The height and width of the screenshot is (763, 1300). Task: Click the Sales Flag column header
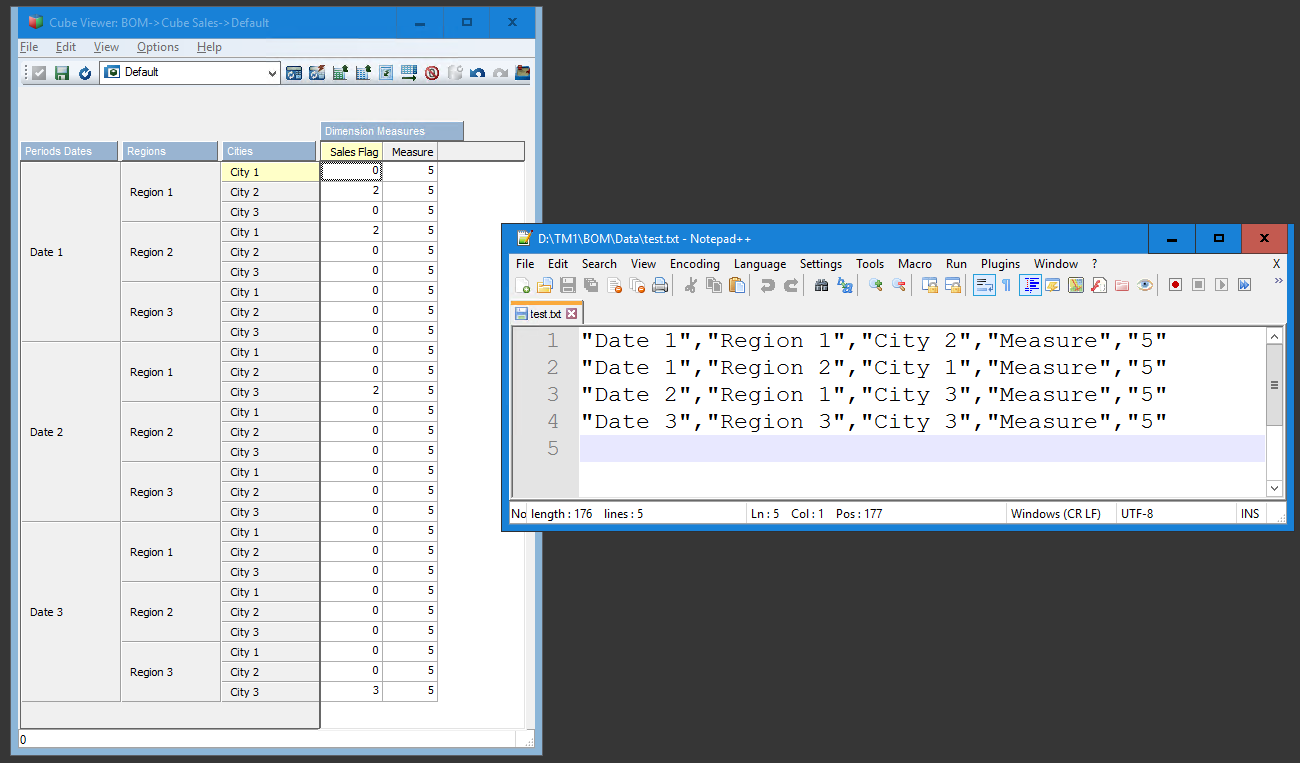[352, 152]
